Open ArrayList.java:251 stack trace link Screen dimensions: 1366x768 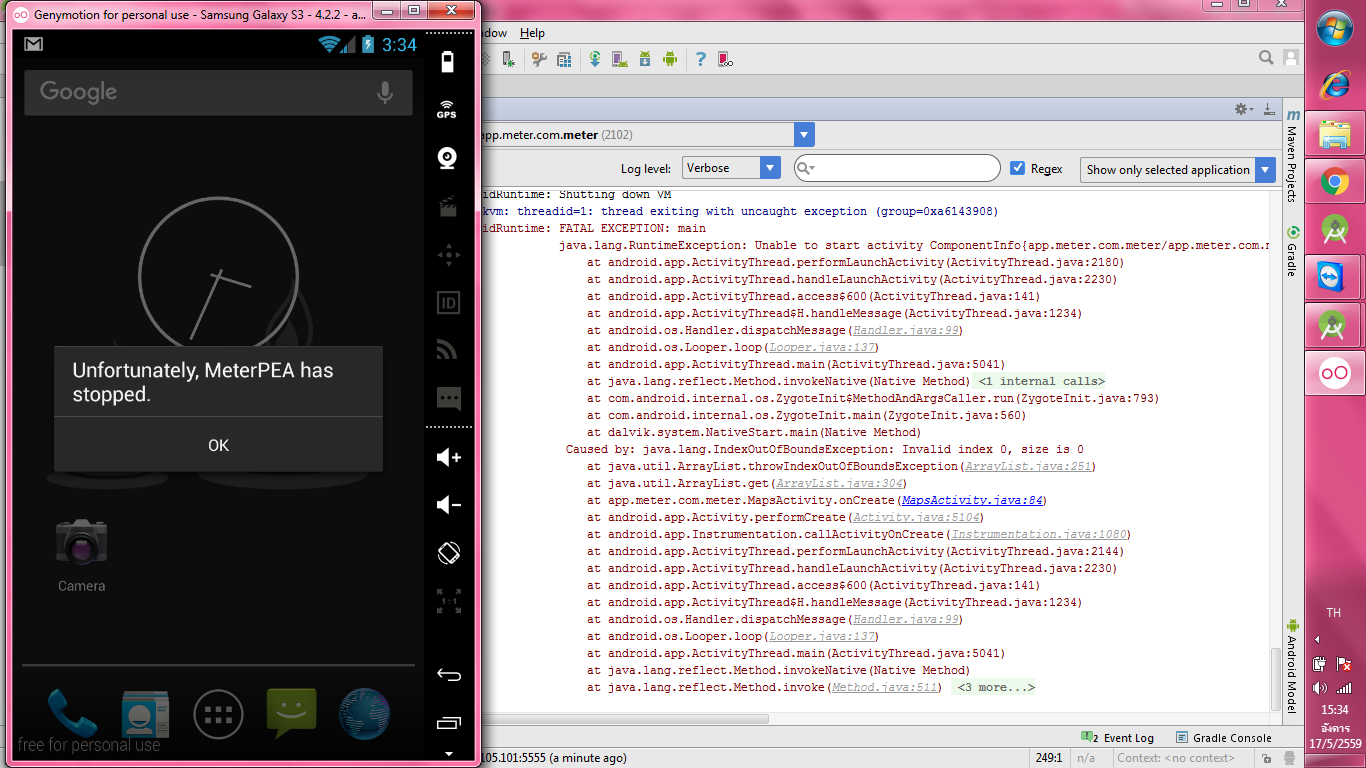[x=1028, y=466]
